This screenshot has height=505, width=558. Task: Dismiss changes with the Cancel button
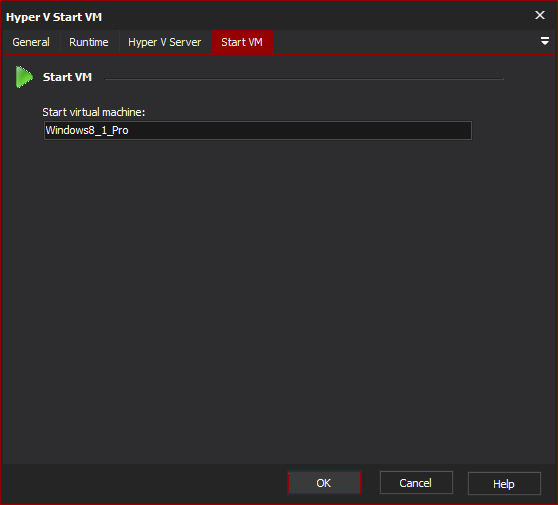point(416,483)
